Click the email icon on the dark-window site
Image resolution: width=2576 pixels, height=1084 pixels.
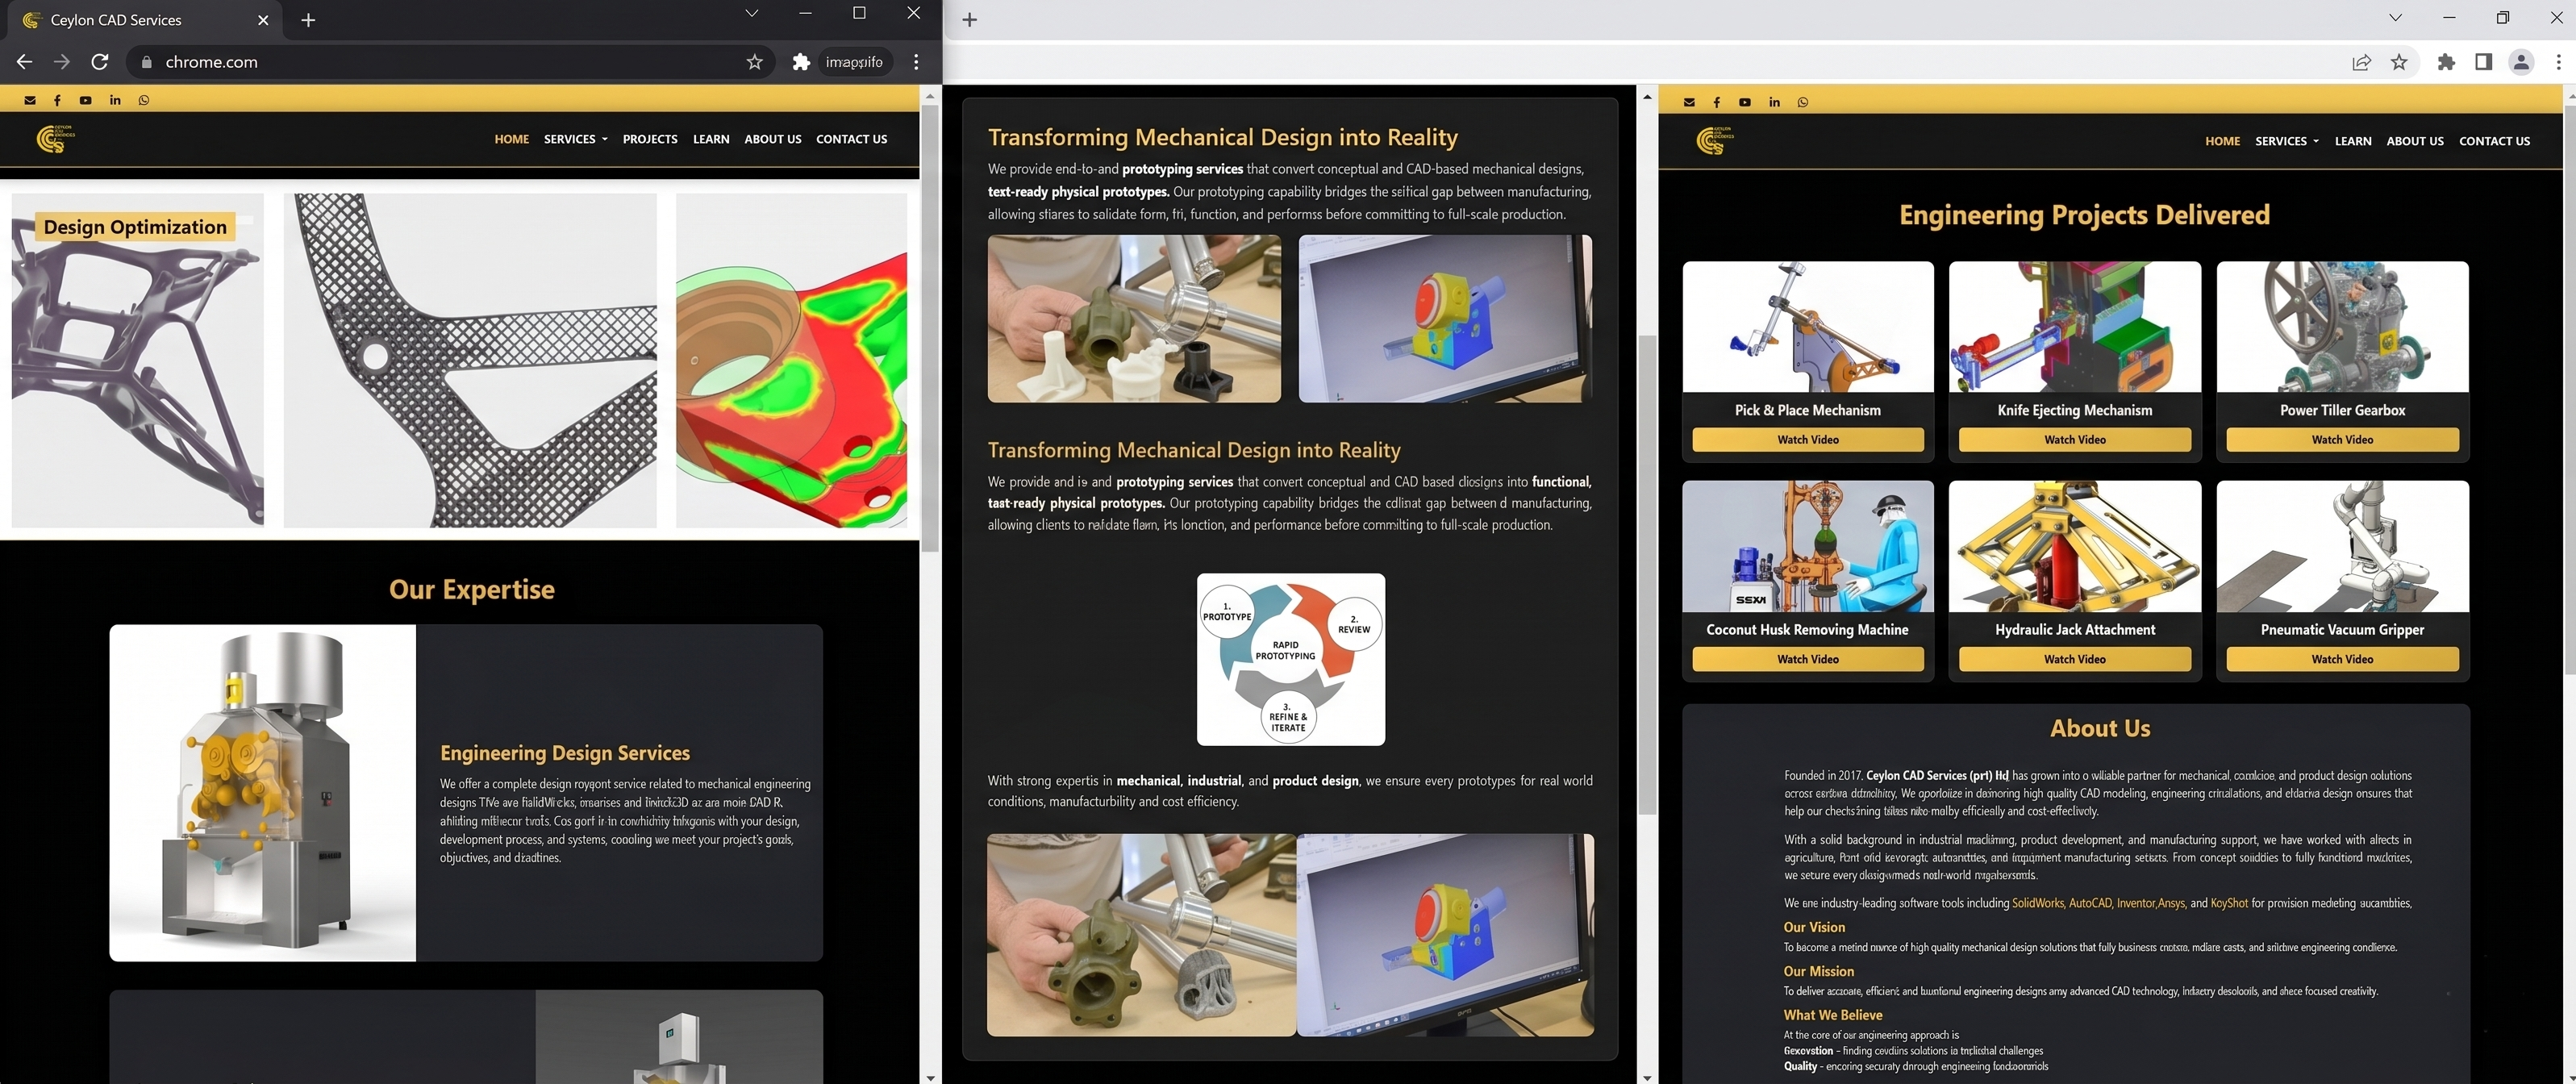[30, 100]
